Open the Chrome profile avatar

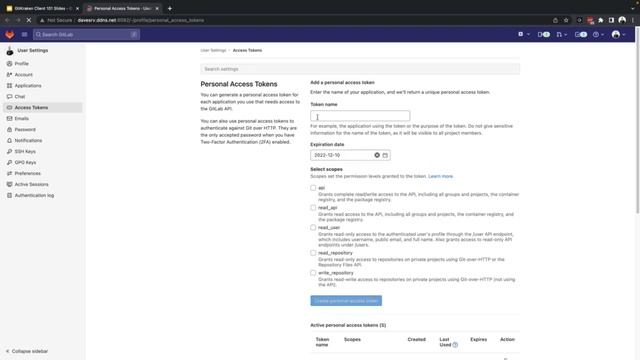tap(622, 20)
